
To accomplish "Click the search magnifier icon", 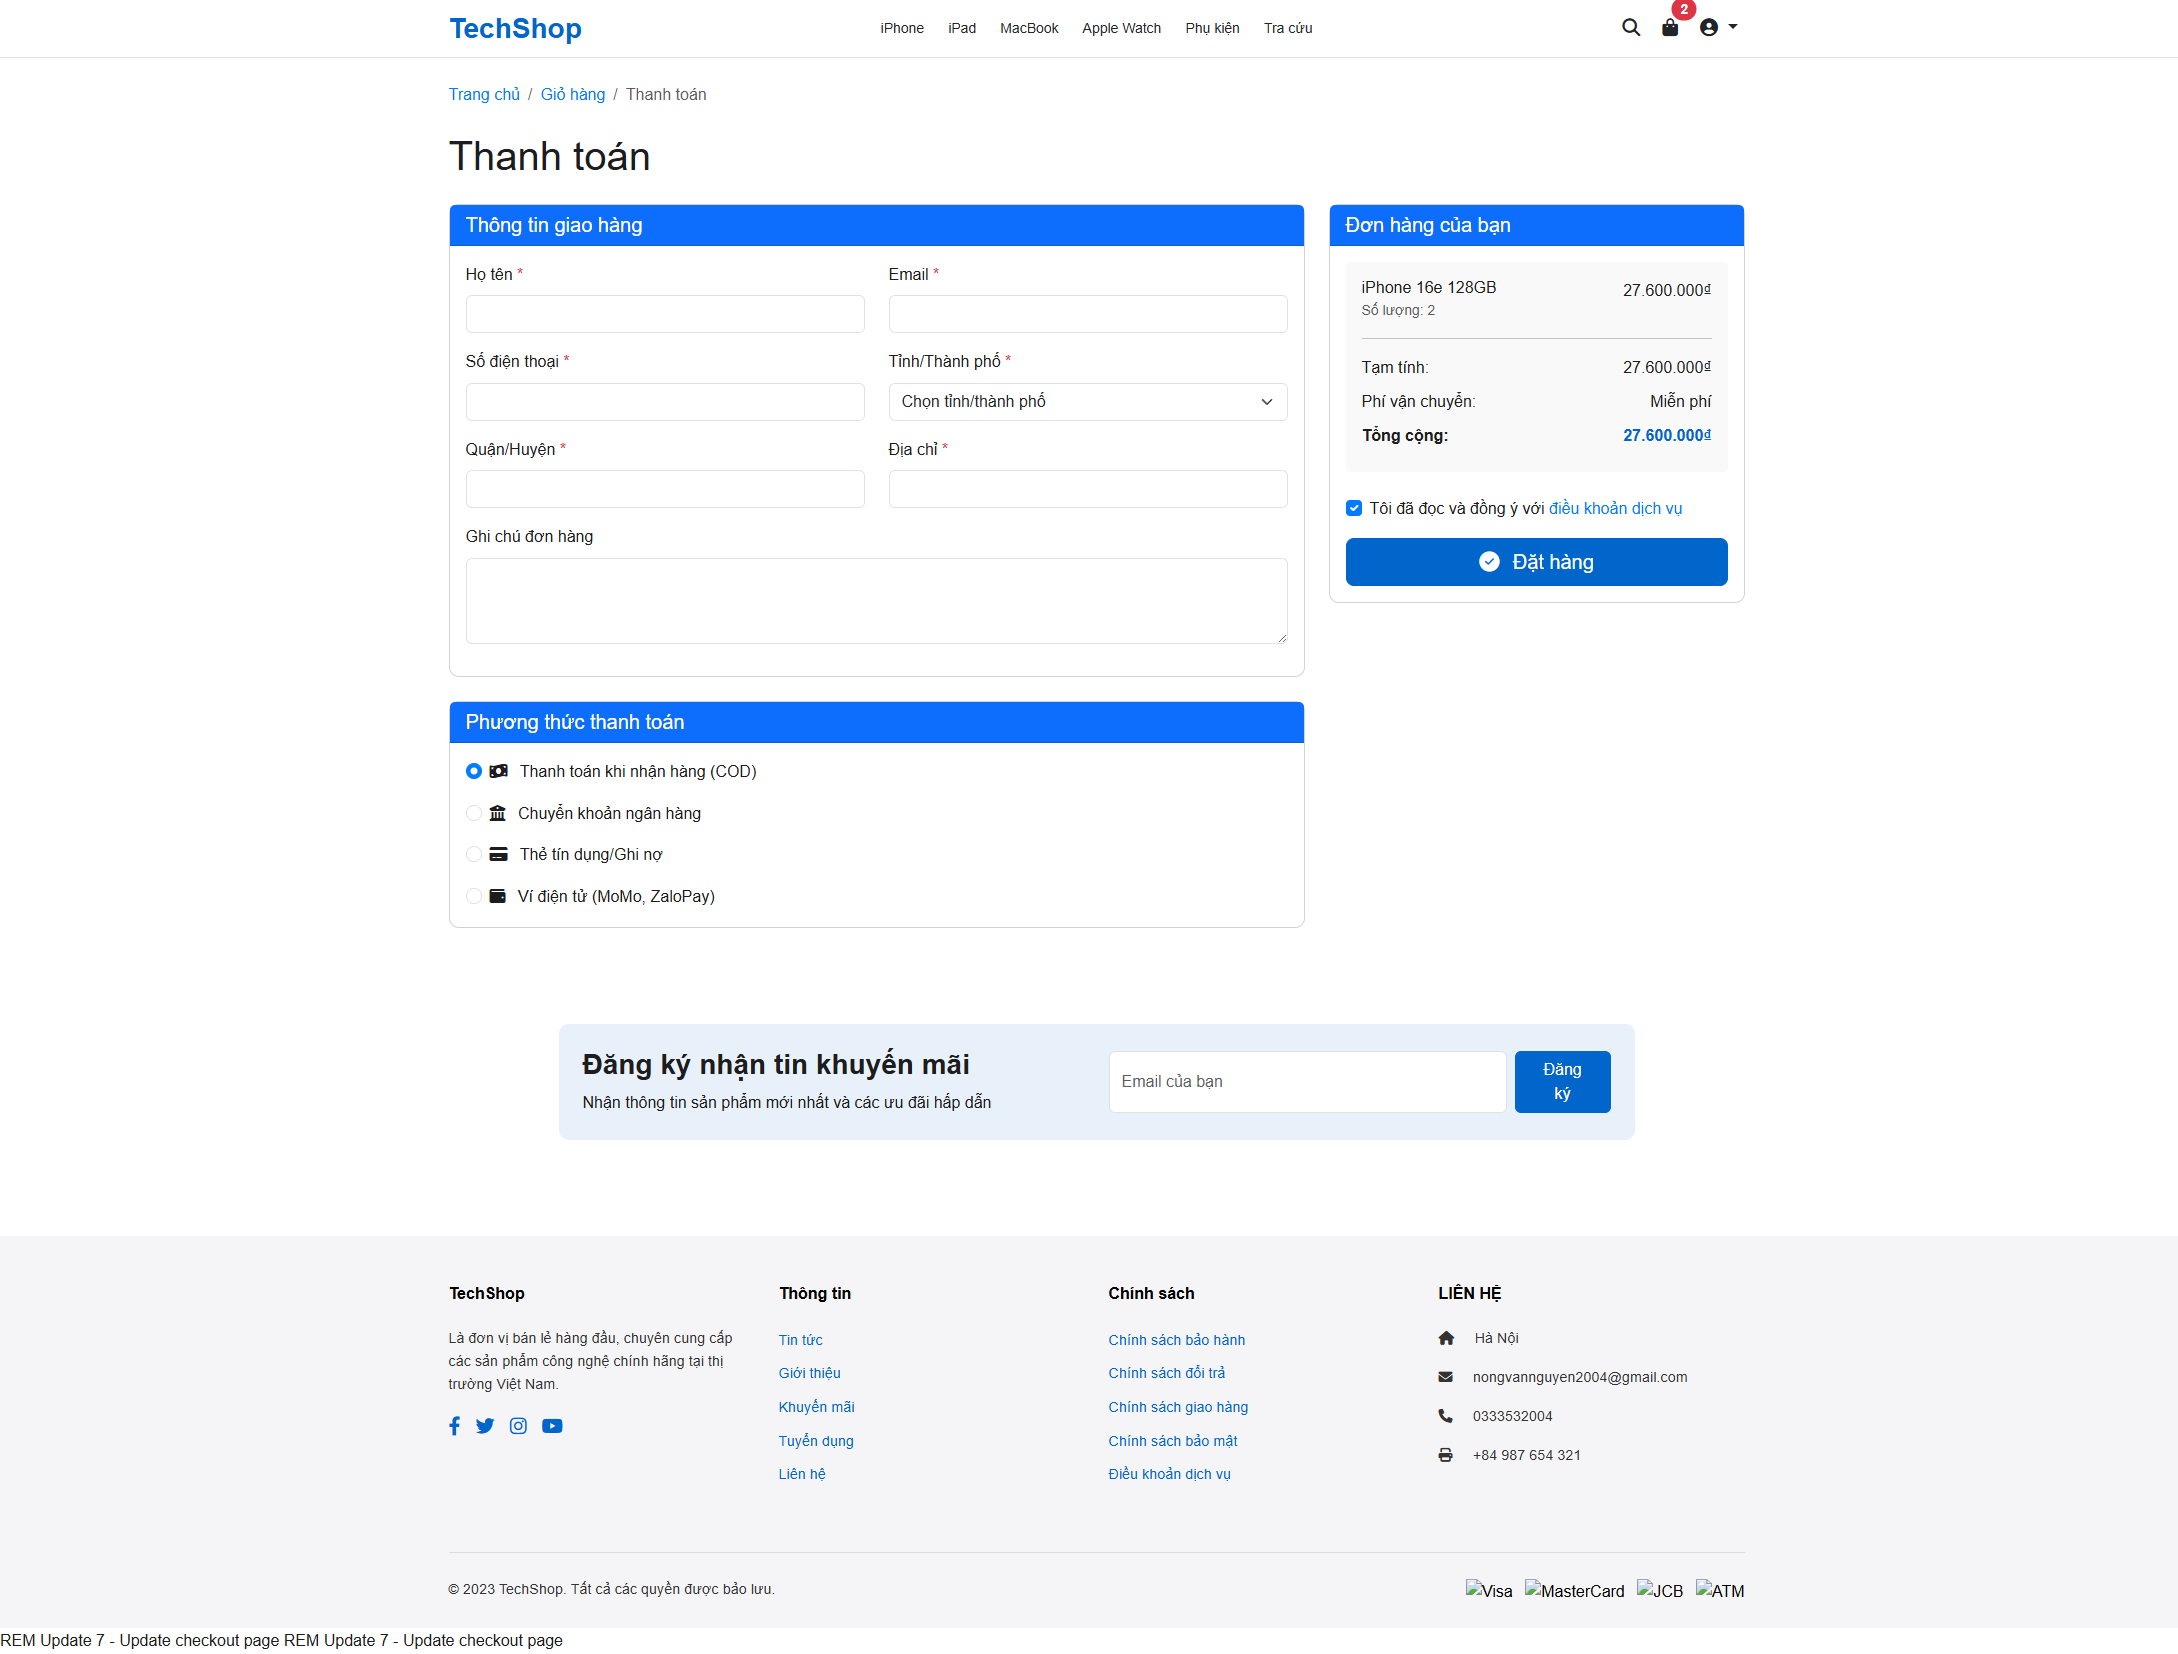I will [1631, 28].
